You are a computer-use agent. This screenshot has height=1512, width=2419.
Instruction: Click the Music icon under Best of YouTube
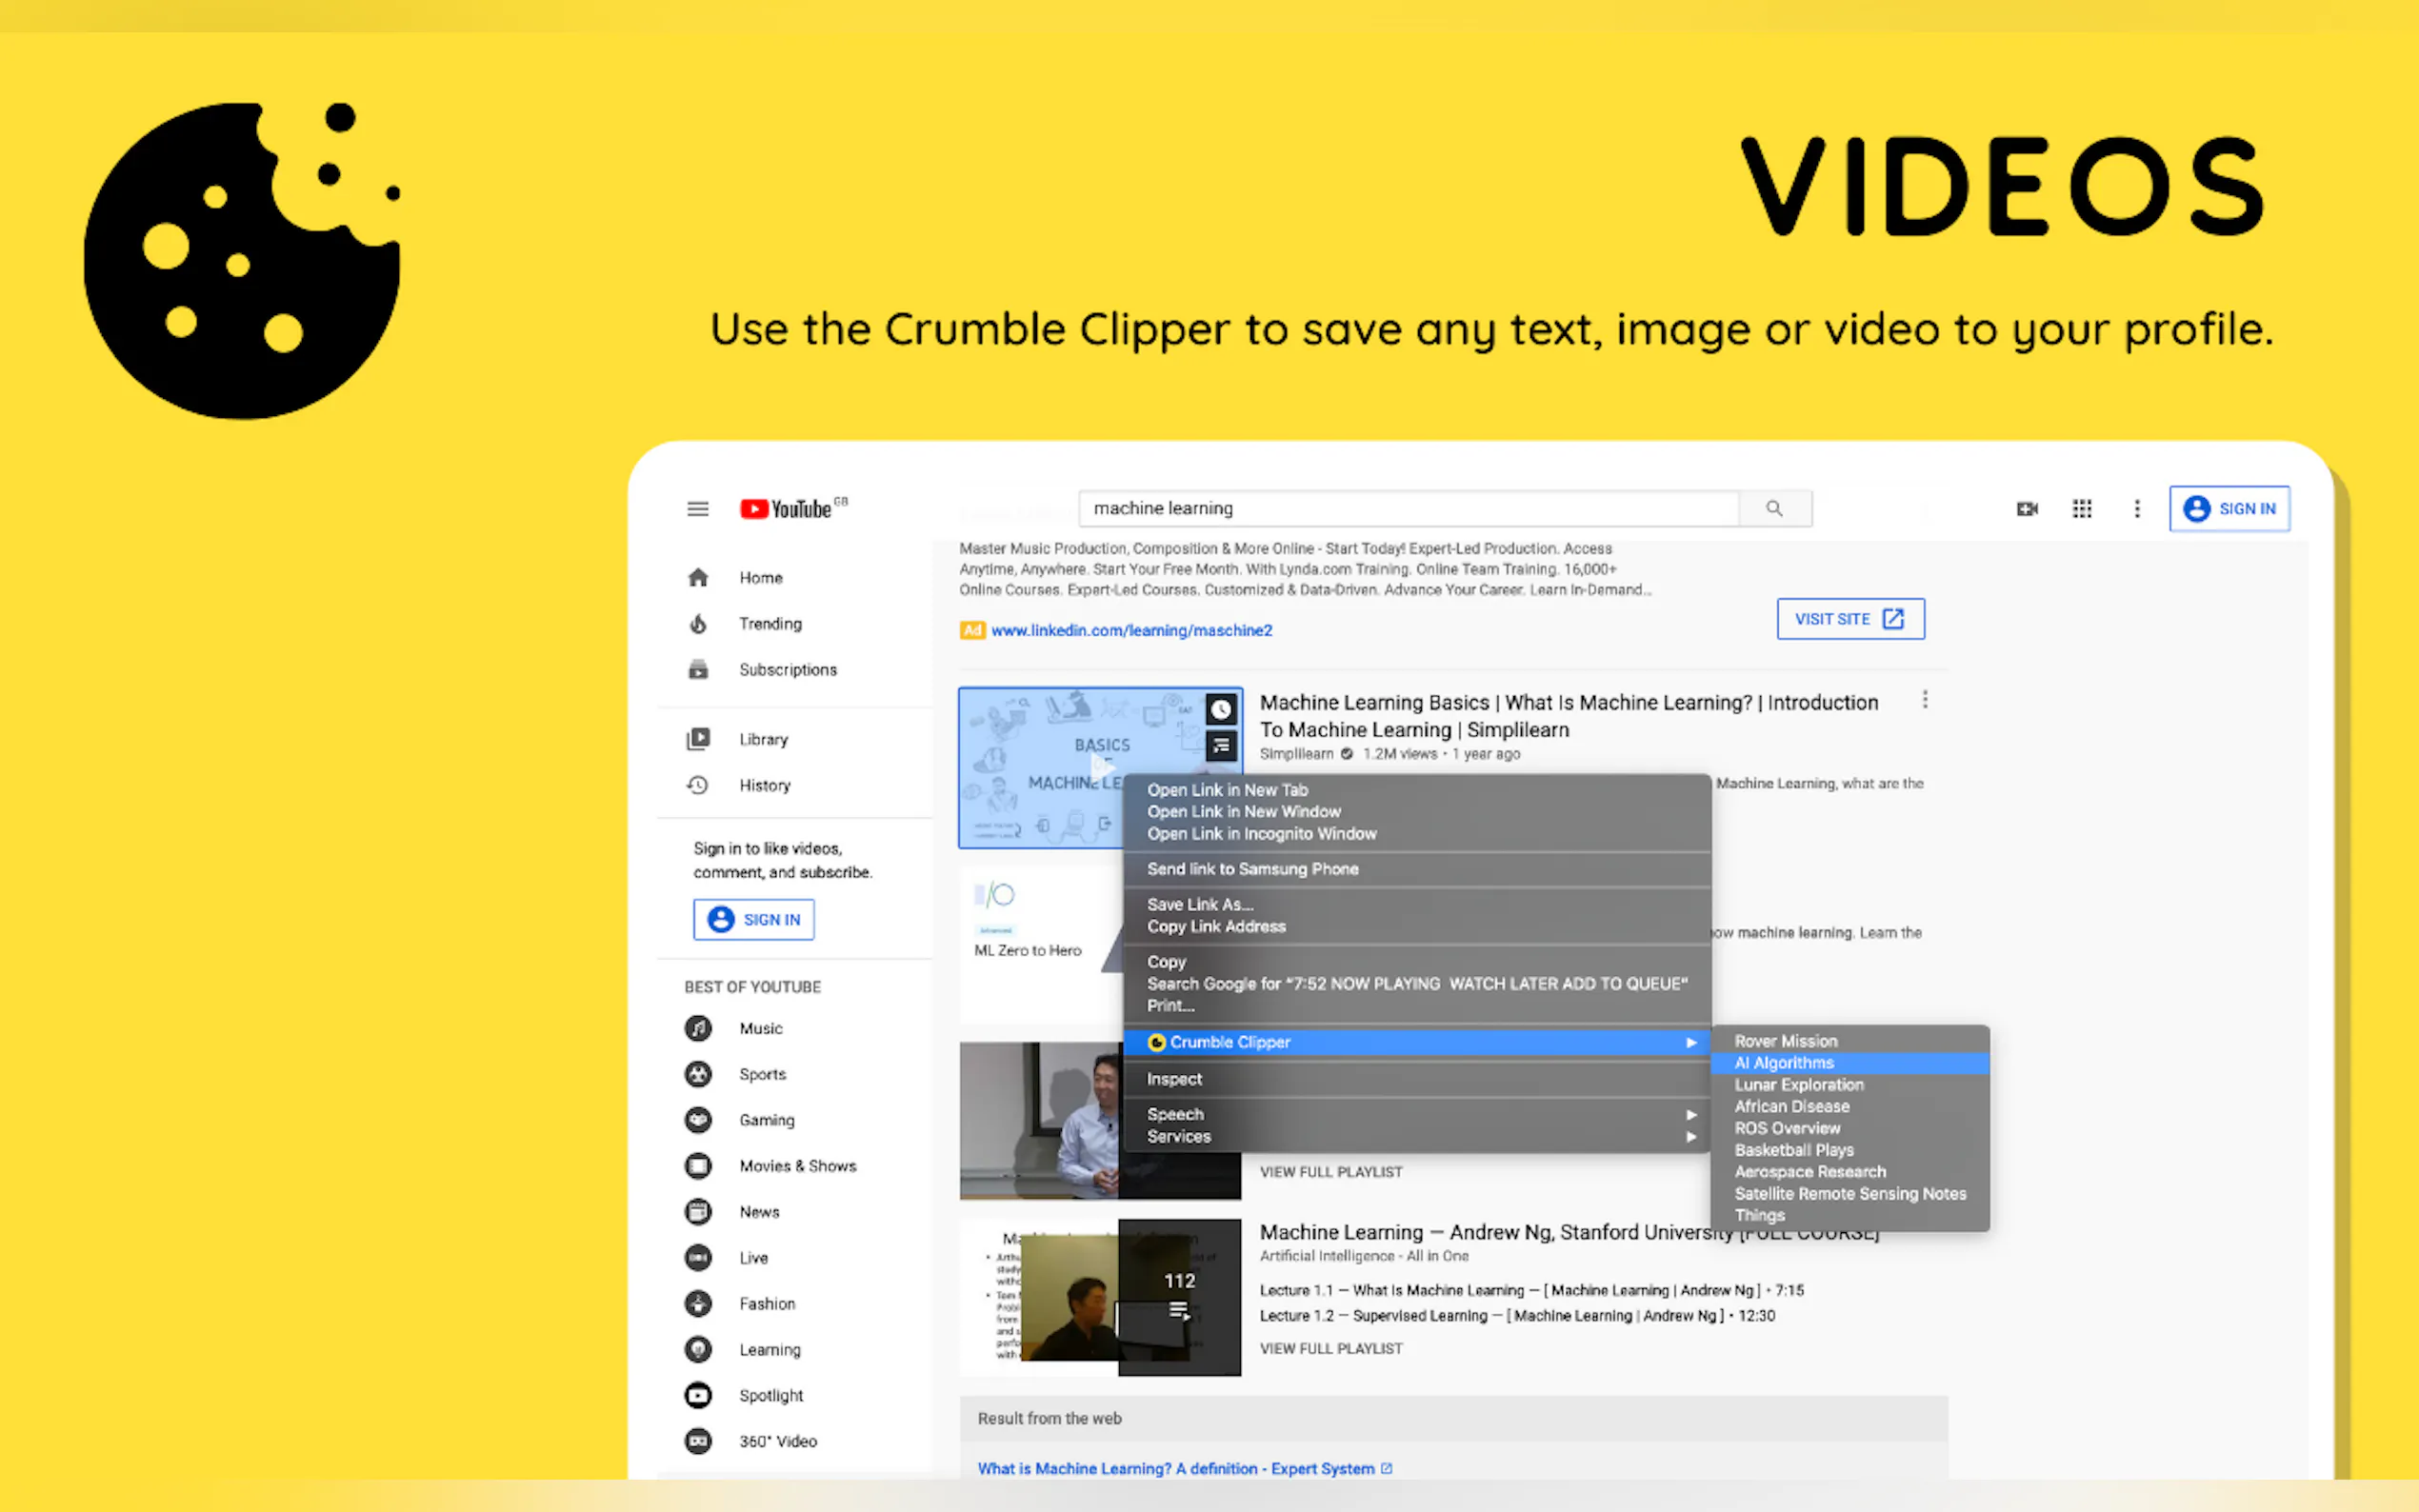[x=698, y=1028]
